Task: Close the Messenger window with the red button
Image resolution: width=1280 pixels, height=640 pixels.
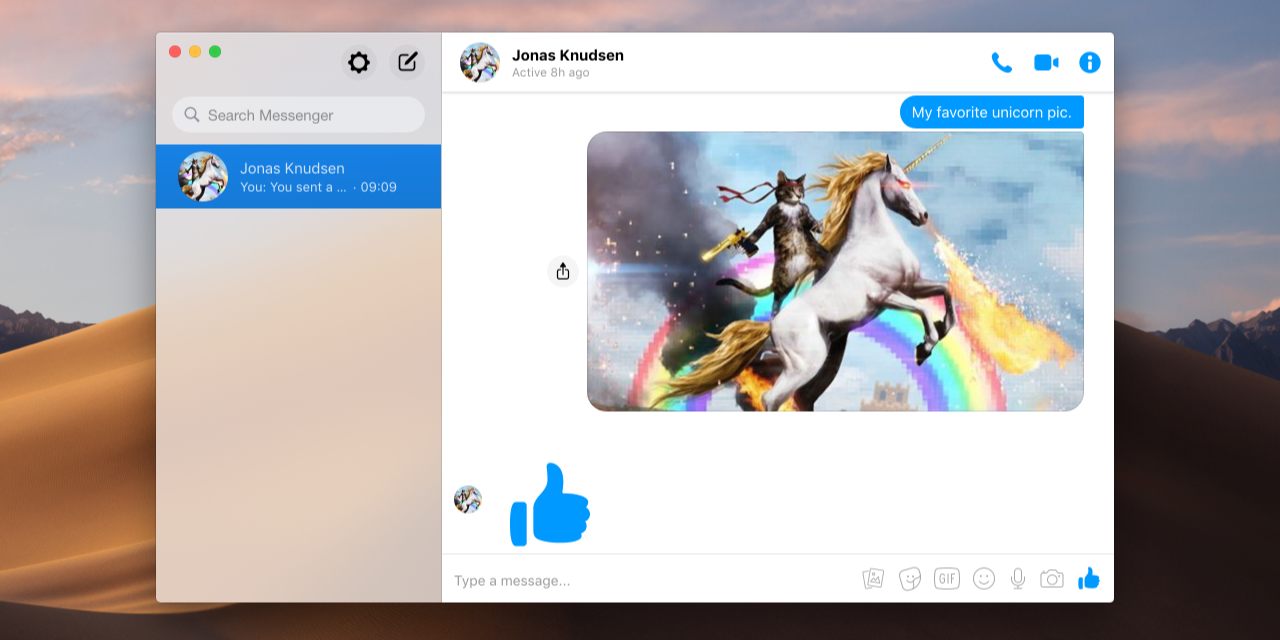Action: [175, 51]
